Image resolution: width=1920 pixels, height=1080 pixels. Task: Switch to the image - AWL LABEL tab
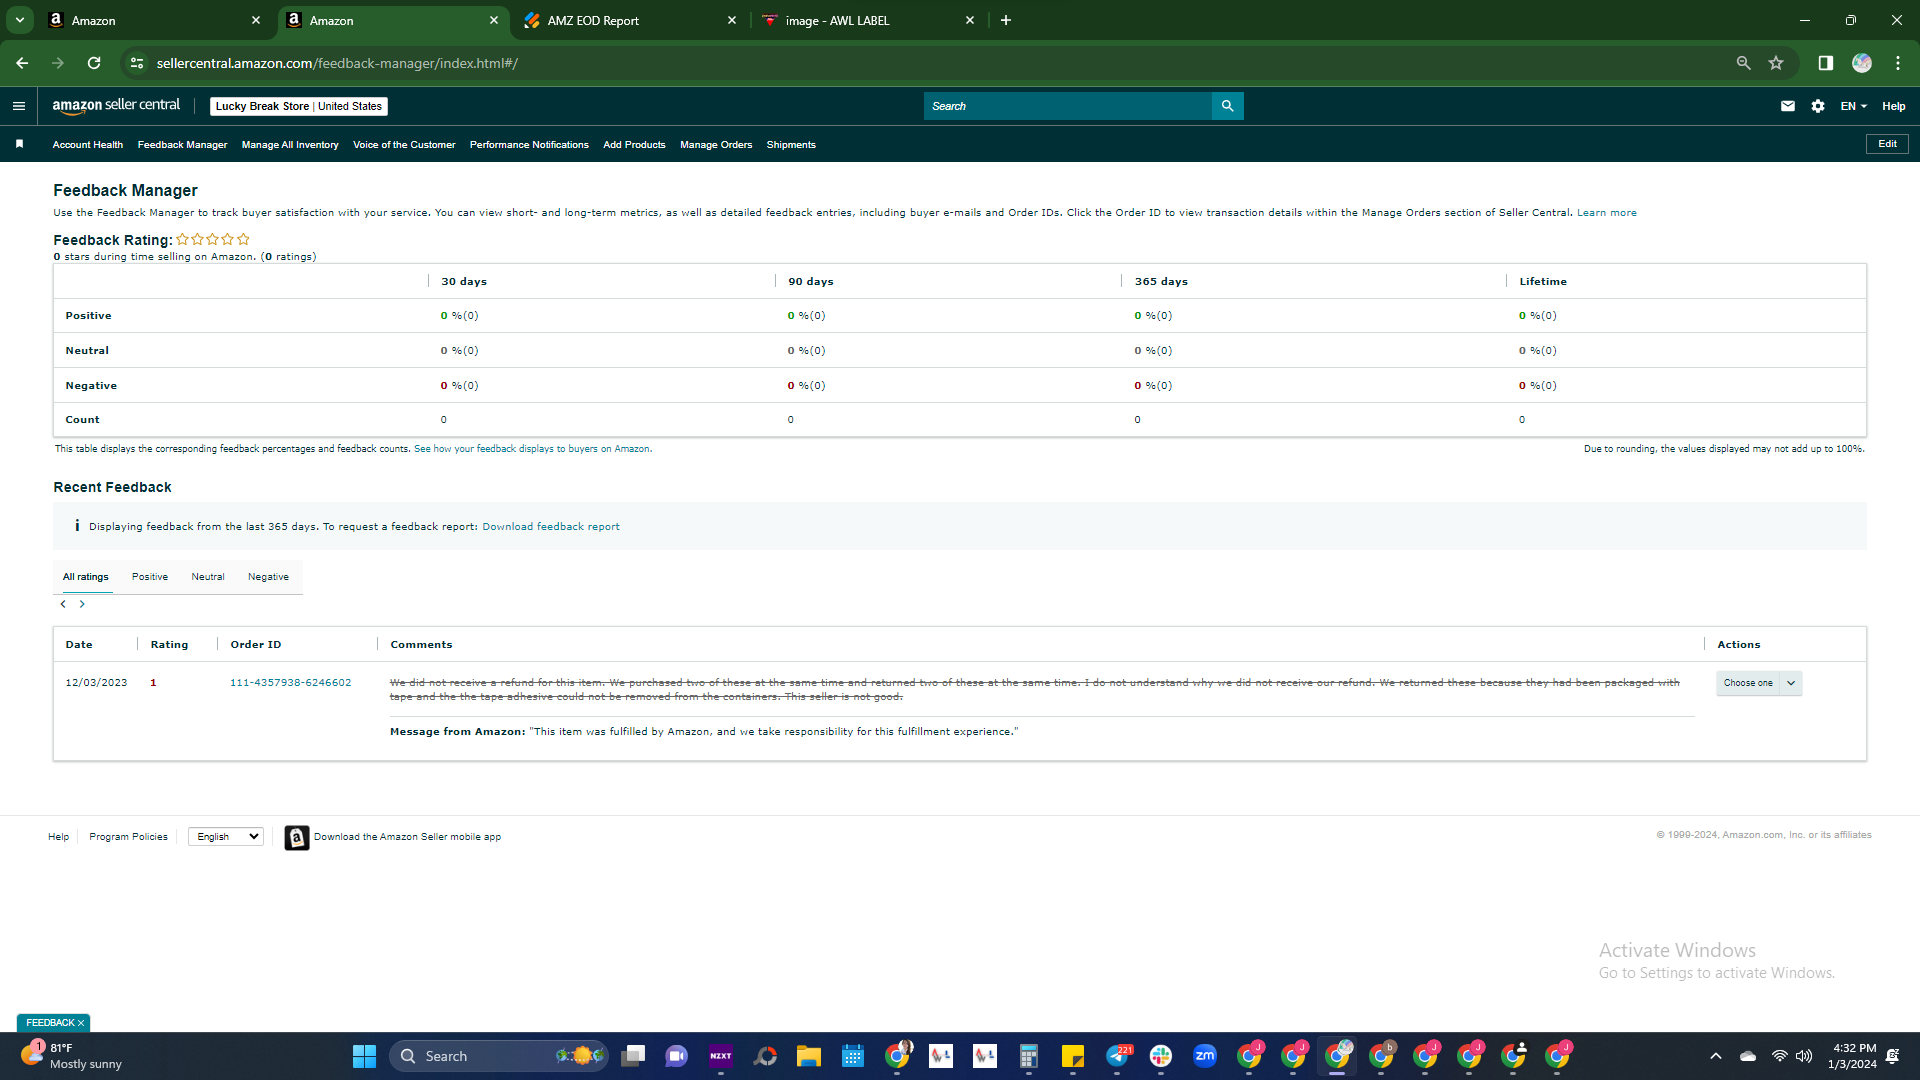point(868,20)
